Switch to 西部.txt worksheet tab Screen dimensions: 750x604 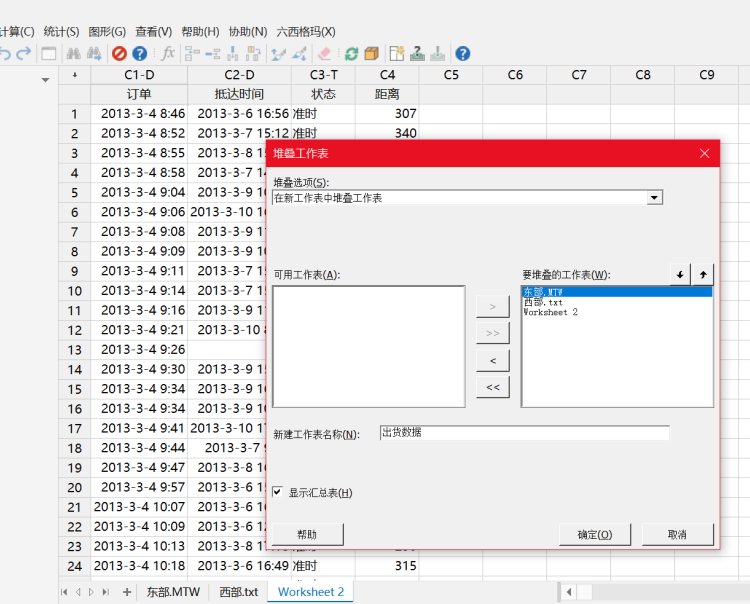point(239,592)
